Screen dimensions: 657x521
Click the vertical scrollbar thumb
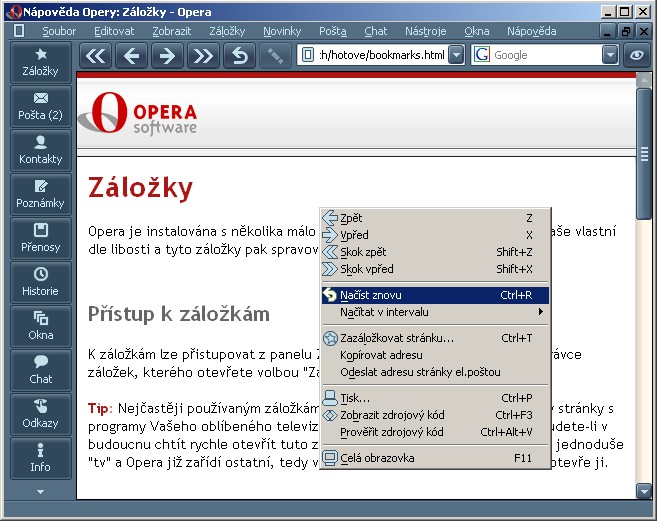(644, 154)
